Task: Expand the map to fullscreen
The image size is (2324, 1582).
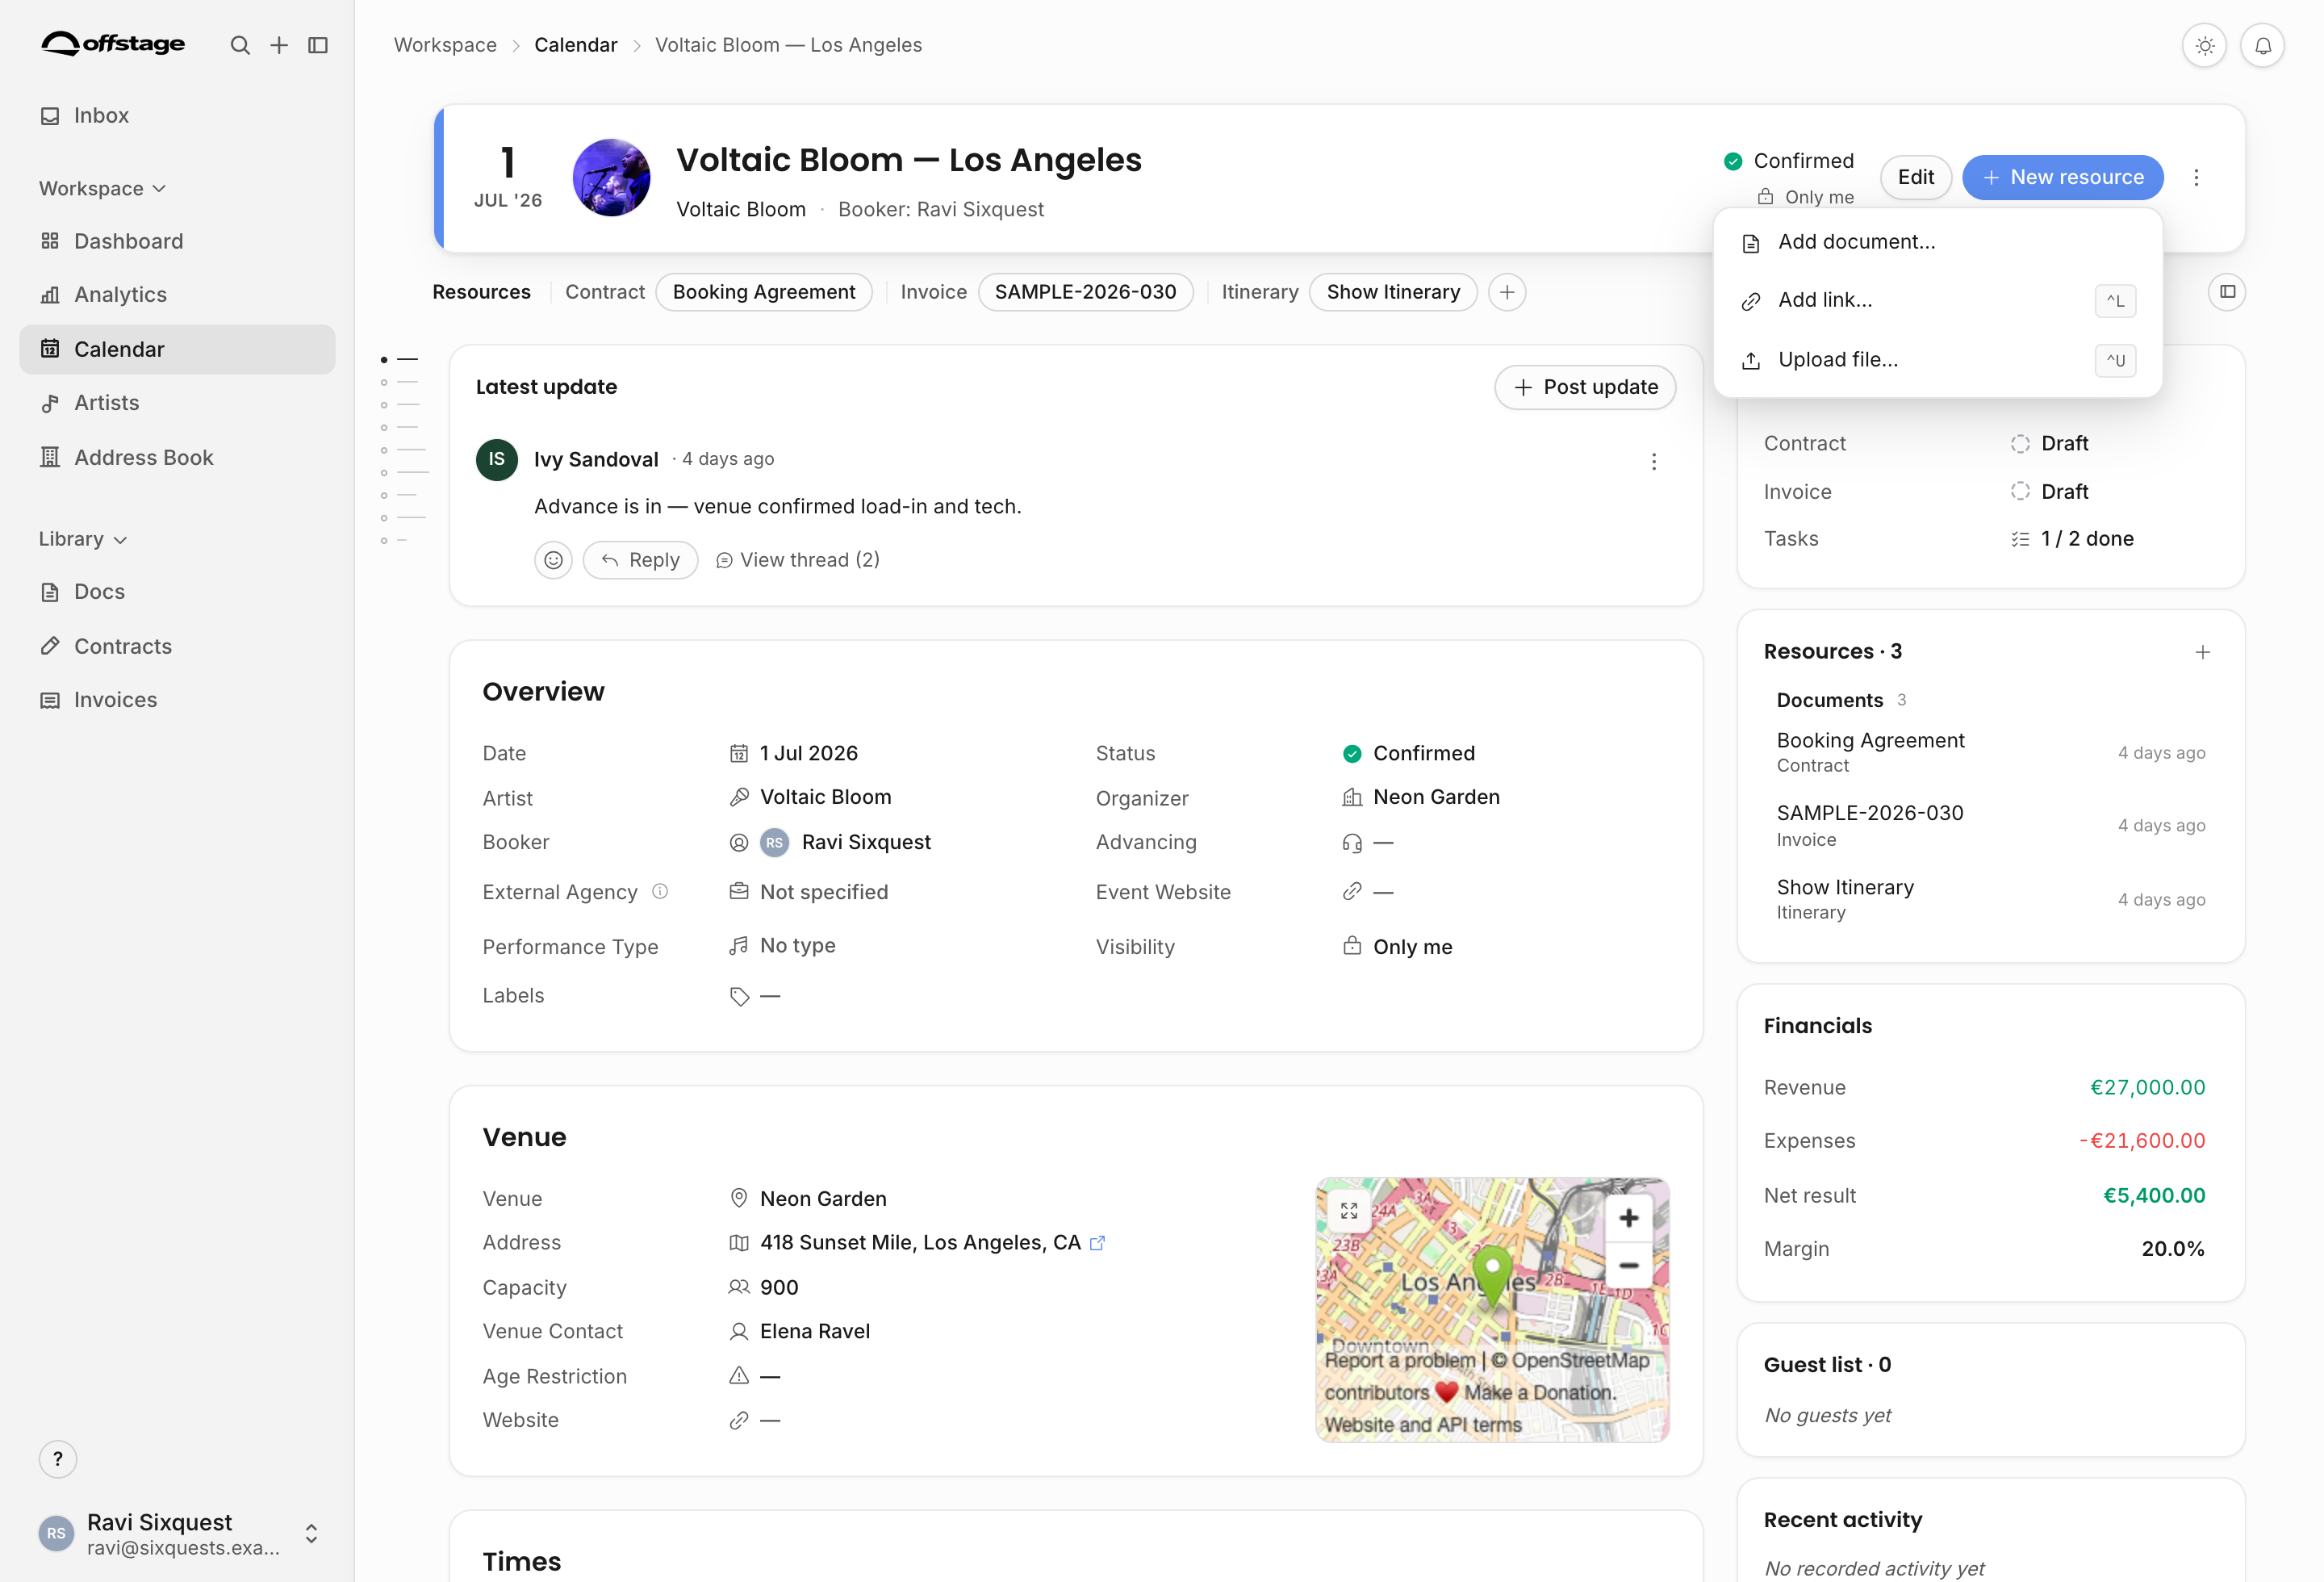Action: pyautogui.click(x=1349, y=1211)
